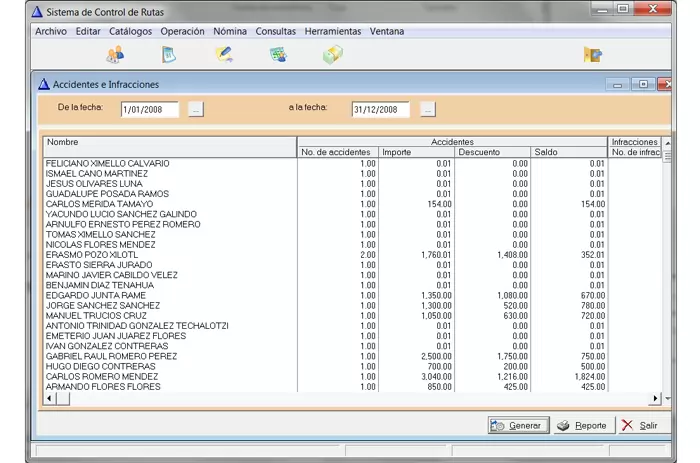Click the start date field 1/01/2008
700x463 pixels.
pos(149,109)
